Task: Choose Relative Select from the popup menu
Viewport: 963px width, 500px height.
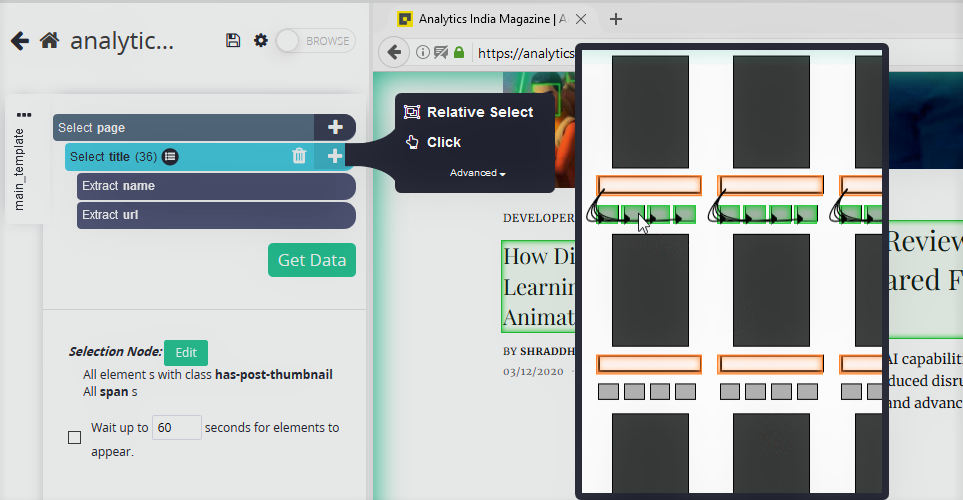Action: point(469,112)
